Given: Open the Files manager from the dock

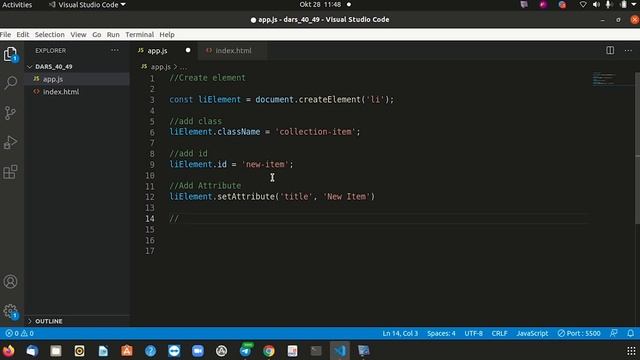Looking at the screenshot, I should pos(56,351).
